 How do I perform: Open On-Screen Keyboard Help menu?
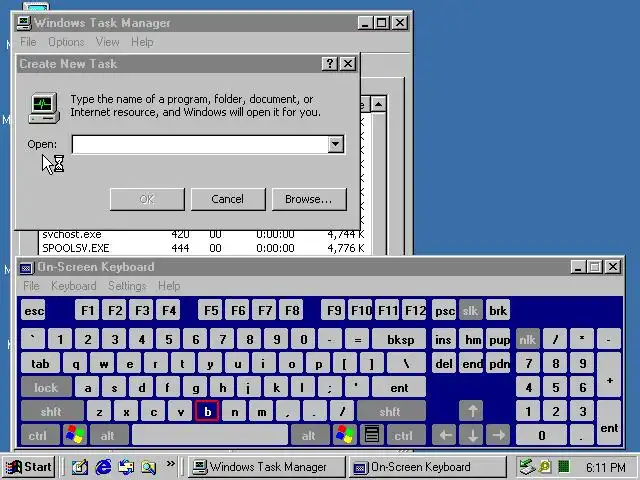click(x=169, y=286)
